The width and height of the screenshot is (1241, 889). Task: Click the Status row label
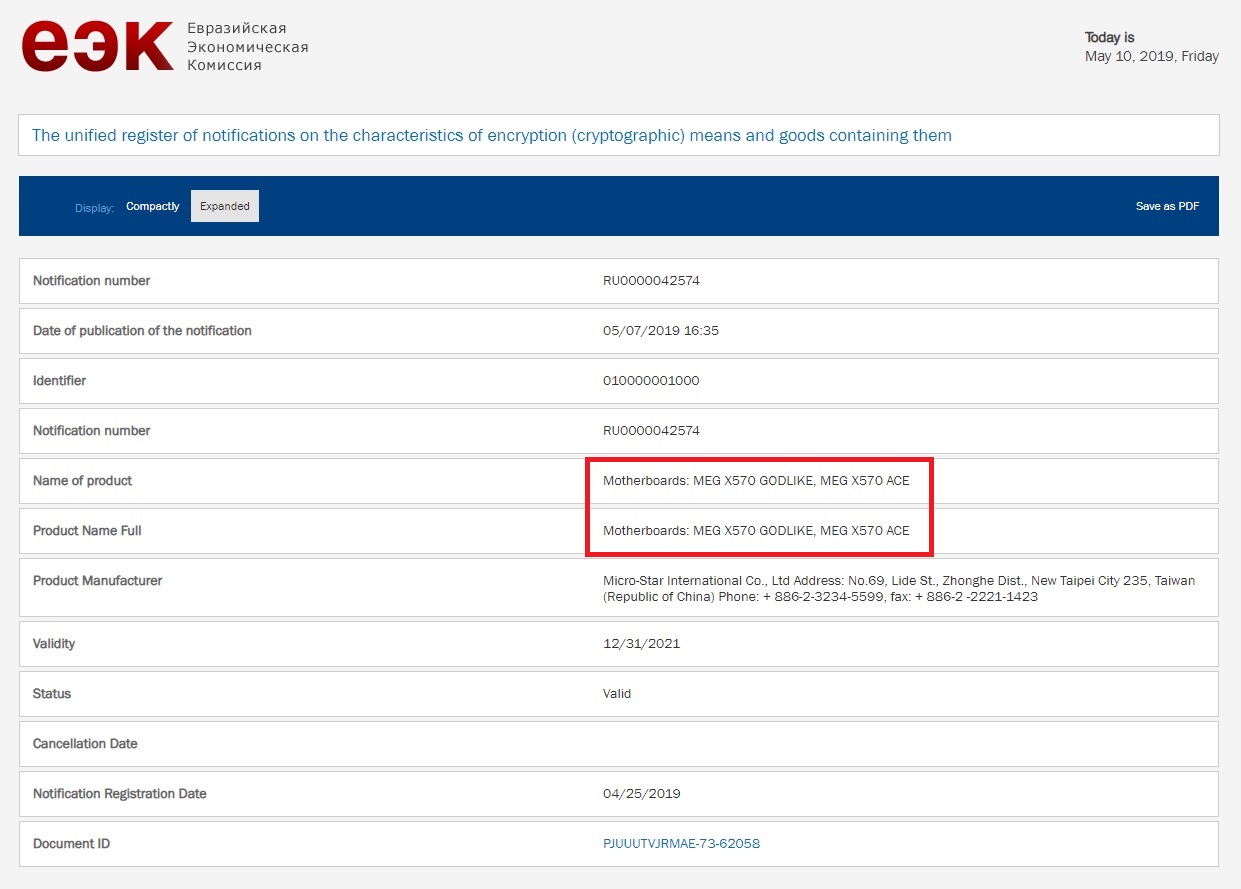click(52, 693)
